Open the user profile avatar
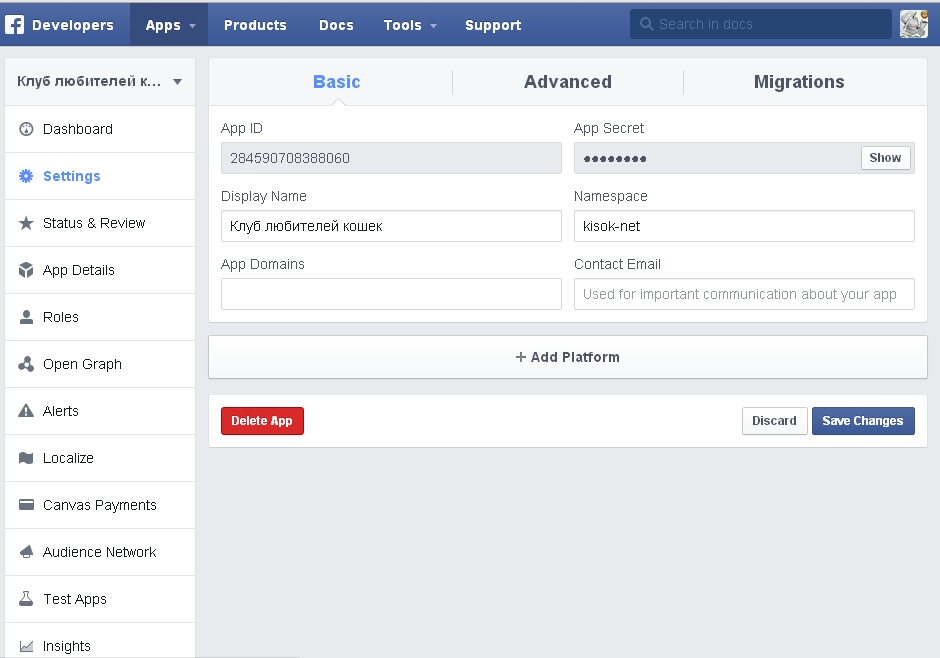The width and height of the screenshot is (940, 658). pyautogui.click(x=914, y=24)
